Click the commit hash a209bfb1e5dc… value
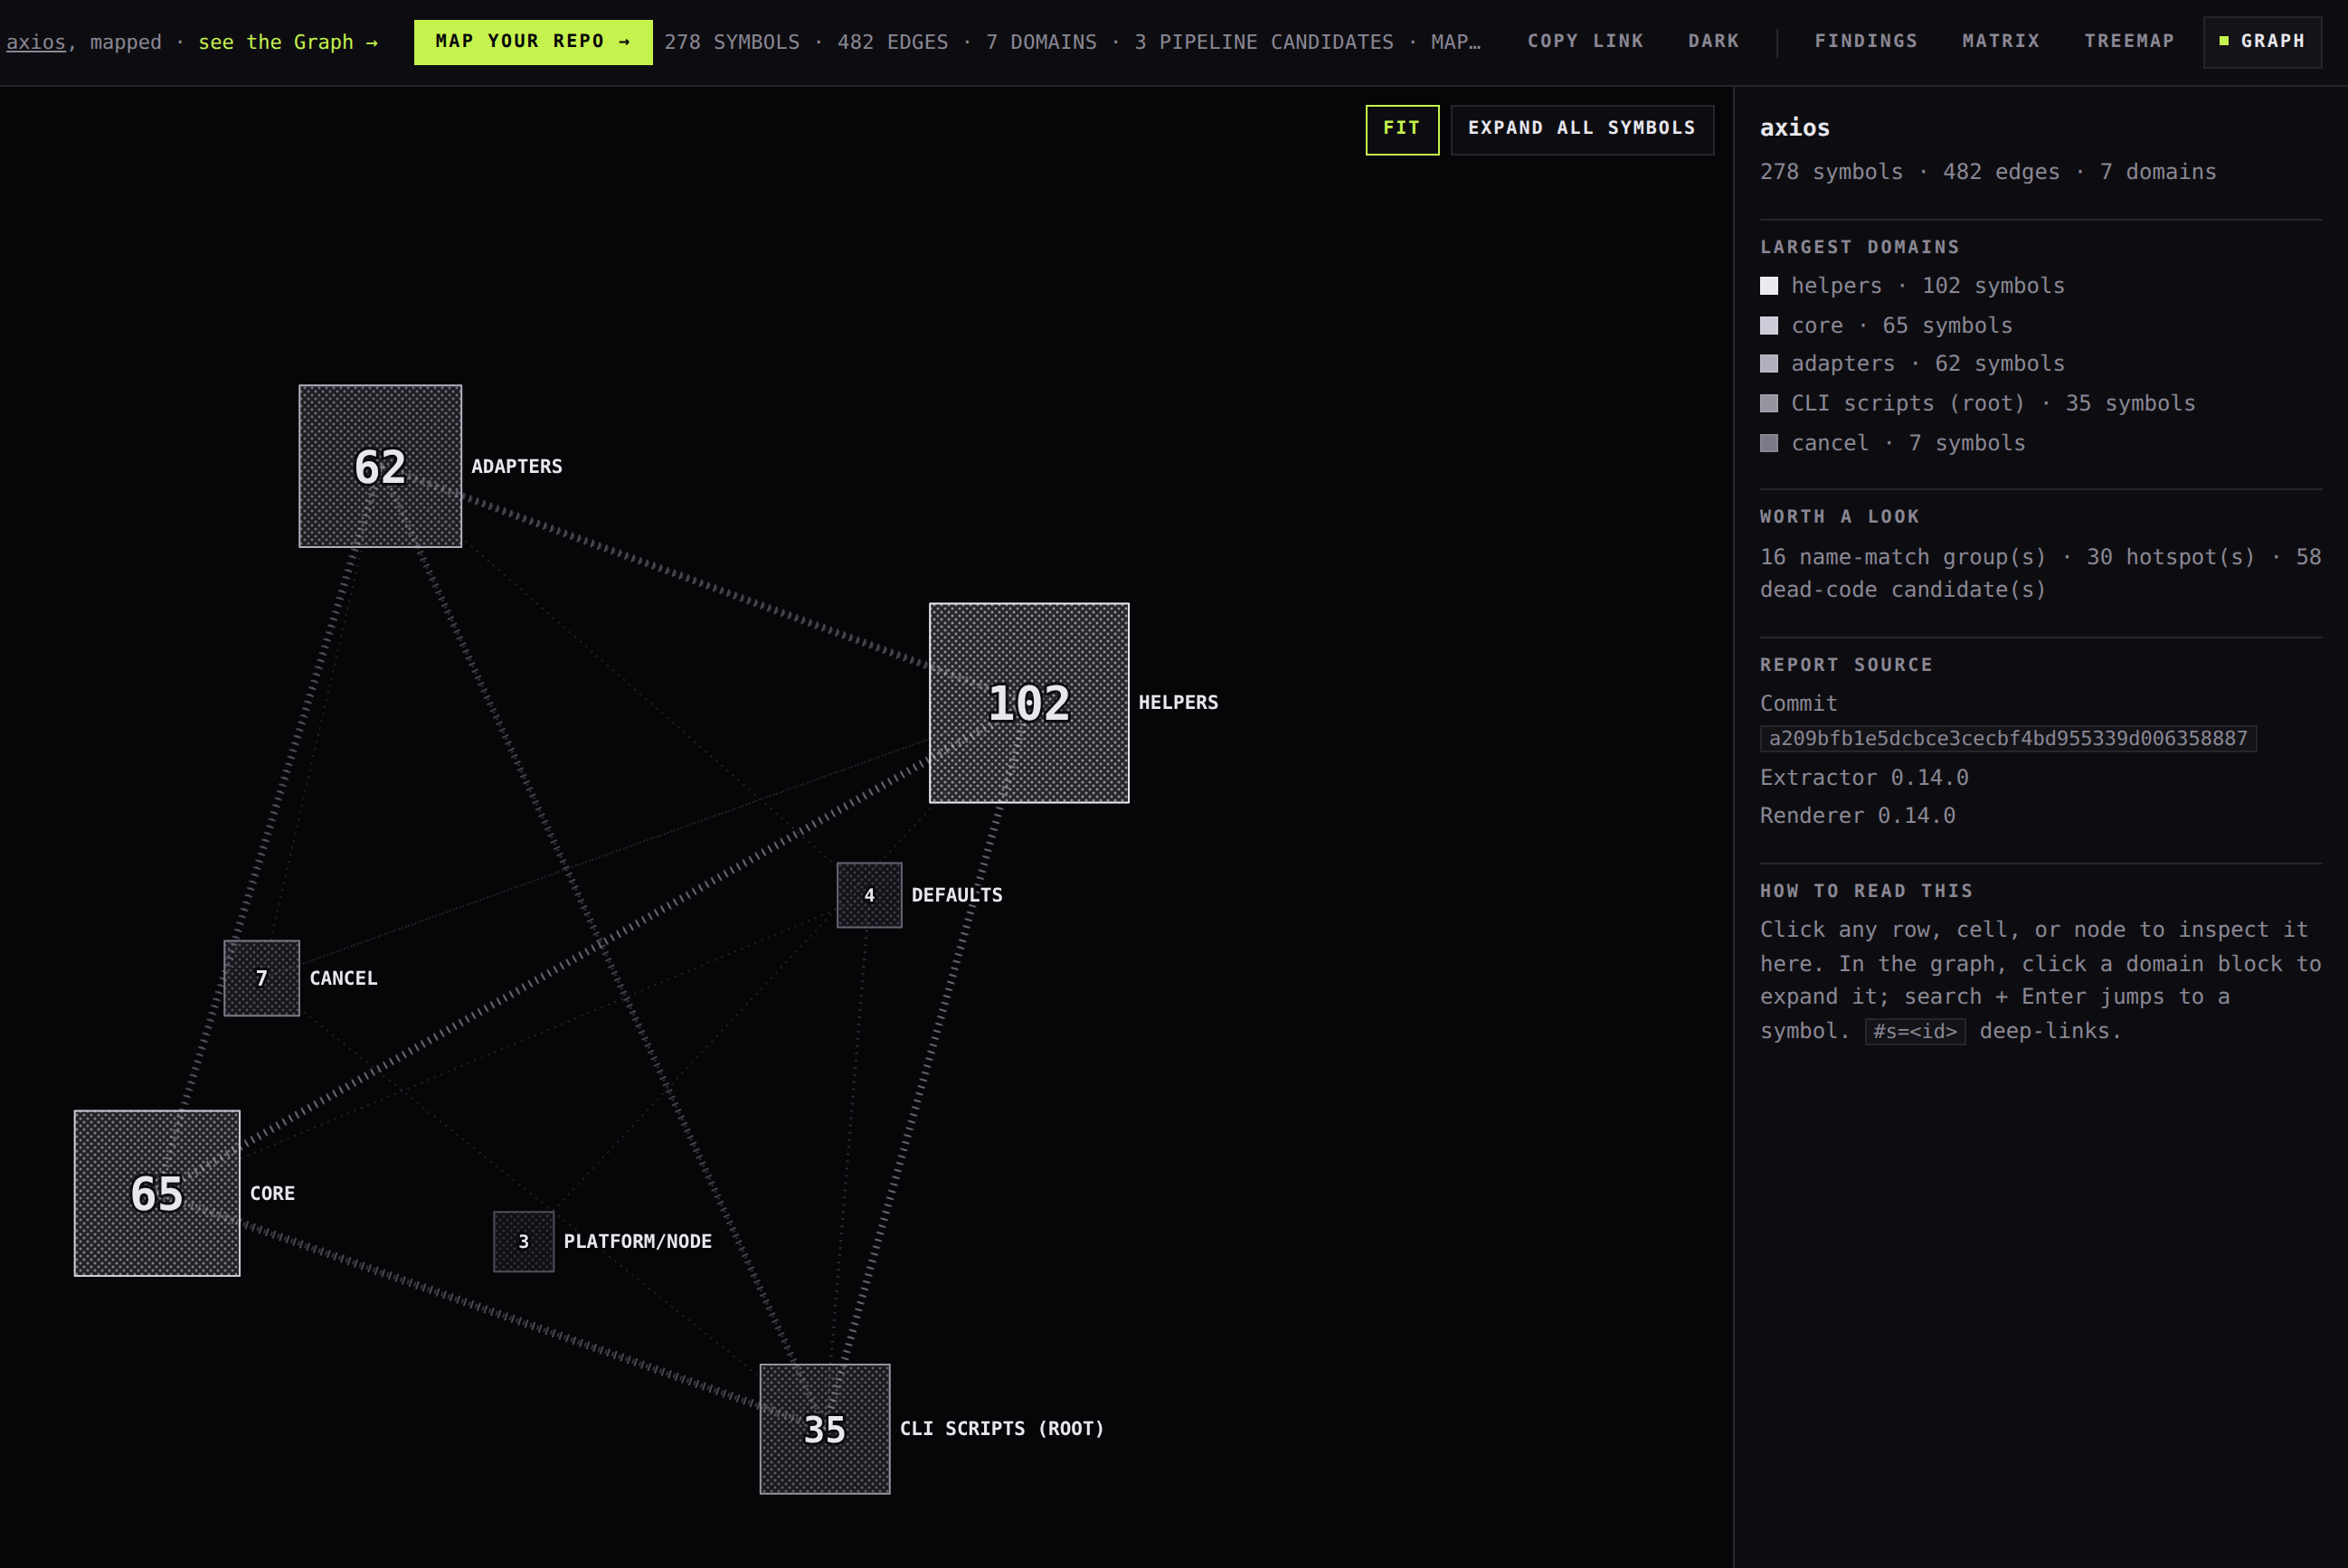 (x=2008, y=739)
